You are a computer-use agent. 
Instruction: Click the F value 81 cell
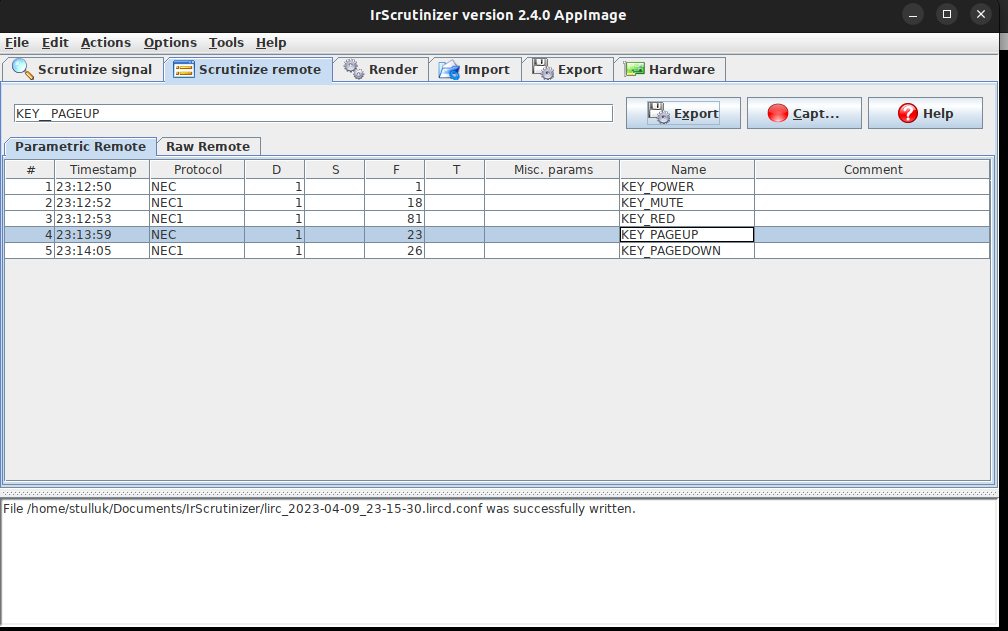[x=395, y=218]
